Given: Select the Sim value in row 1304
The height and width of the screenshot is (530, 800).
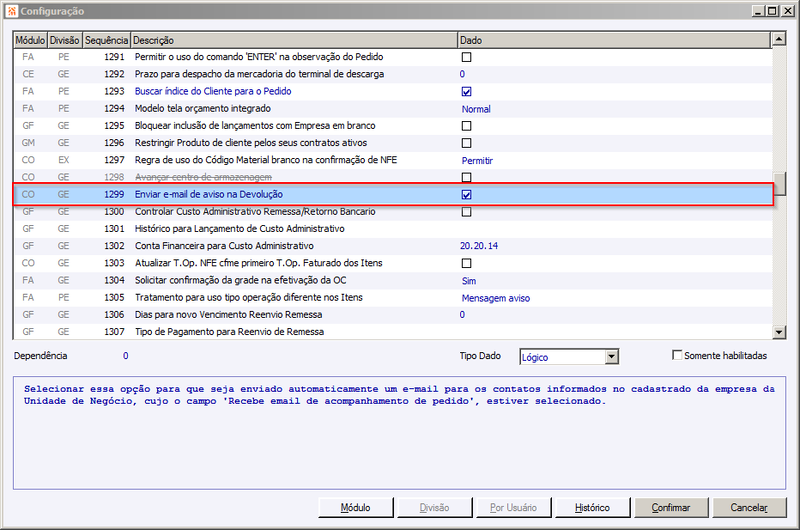Looking at the screenshot, I should pos(469,281).
